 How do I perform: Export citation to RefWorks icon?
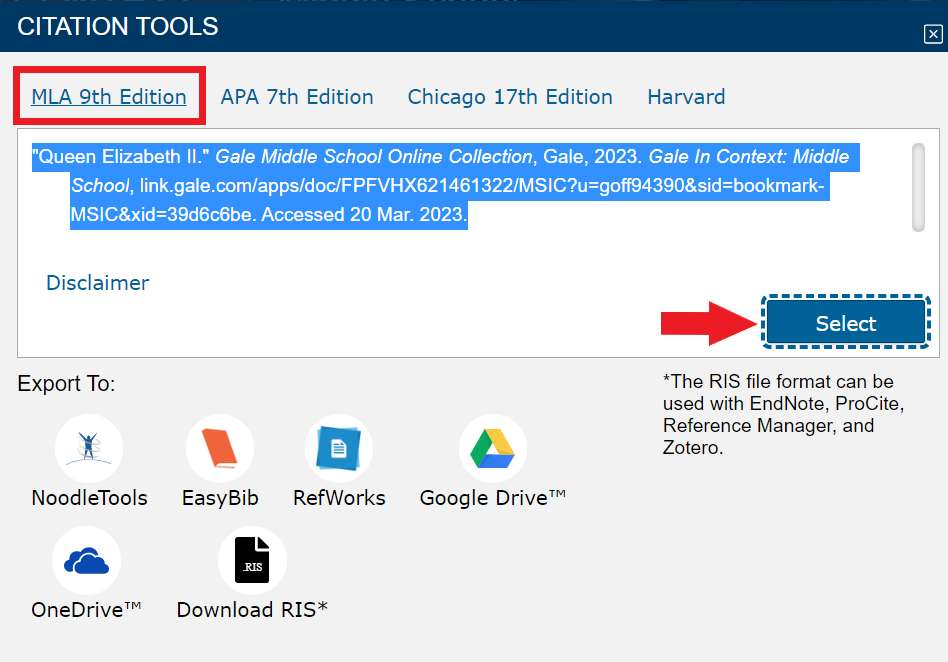click(x=339, y=449)
